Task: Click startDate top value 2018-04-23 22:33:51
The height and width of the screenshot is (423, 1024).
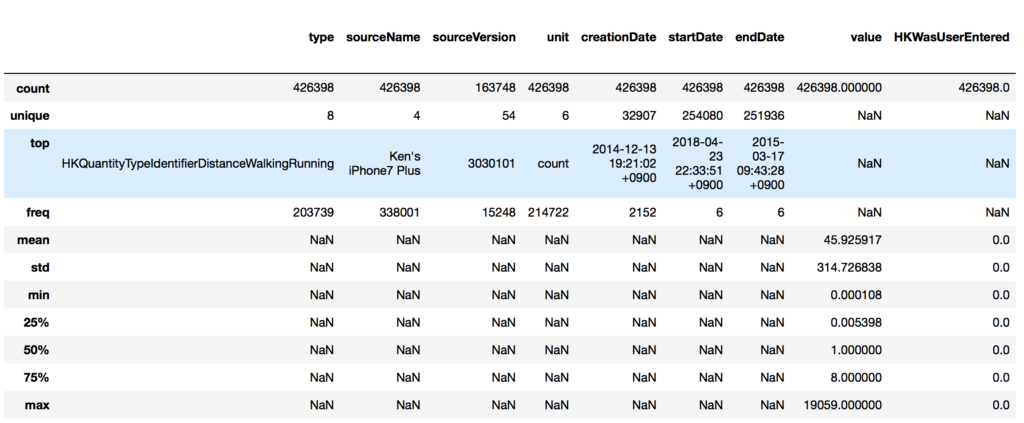Action: point(697,163)
